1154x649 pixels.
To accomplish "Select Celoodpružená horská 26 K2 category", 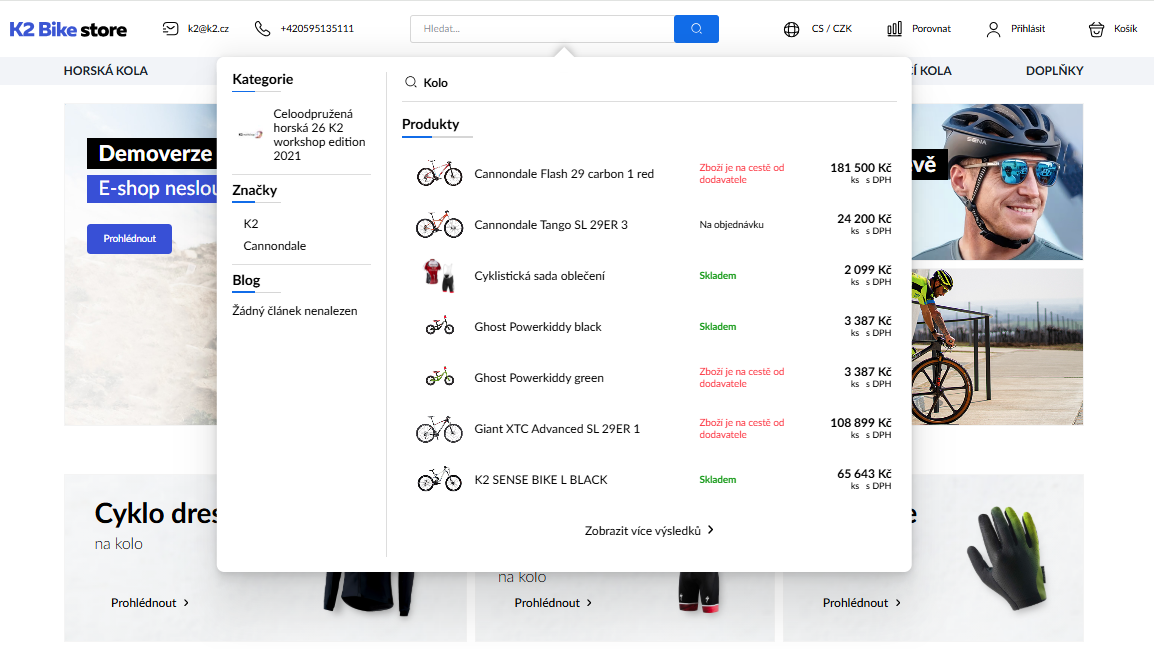I will (x=319, y=135).
